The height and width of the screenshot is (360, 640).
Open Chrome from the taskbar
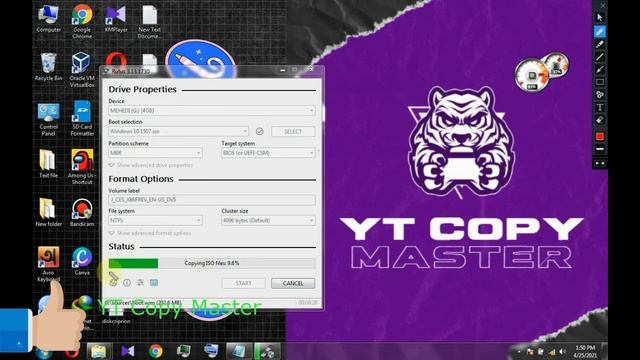156,351
